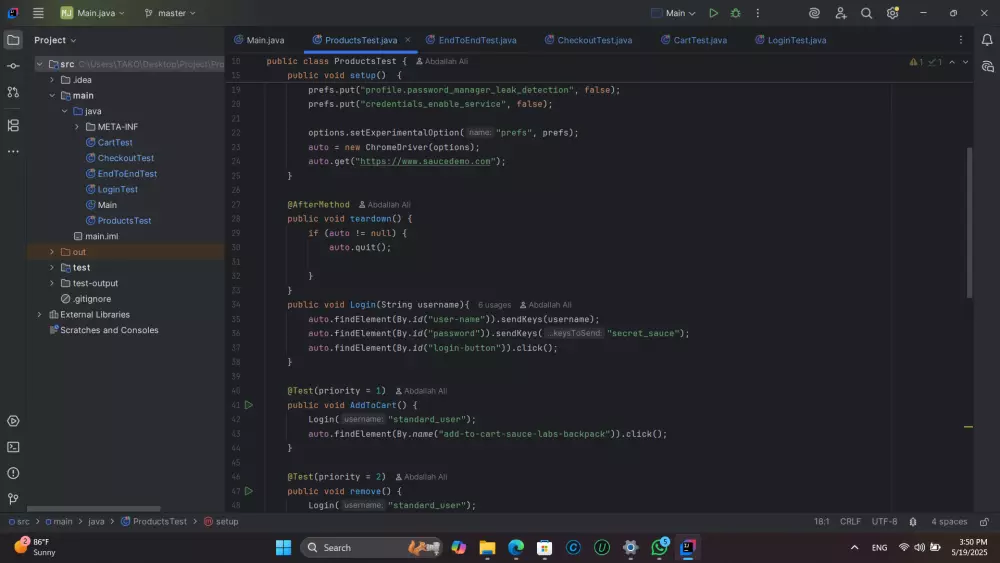This screenshot has width=1000, height=563.
Task: Open Git tool window
Action: [x=13, y=499]
